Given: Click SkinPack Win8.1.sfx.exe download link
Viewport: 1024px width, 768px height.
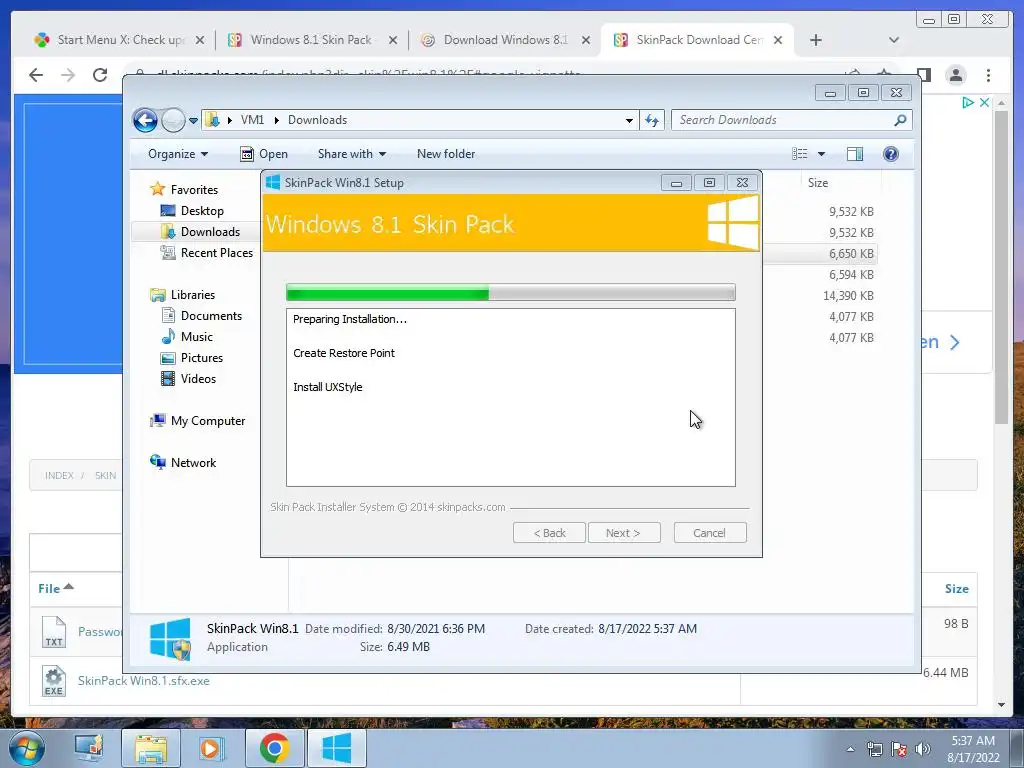Looking at the screenshot, I should click(x=144, y=680).
